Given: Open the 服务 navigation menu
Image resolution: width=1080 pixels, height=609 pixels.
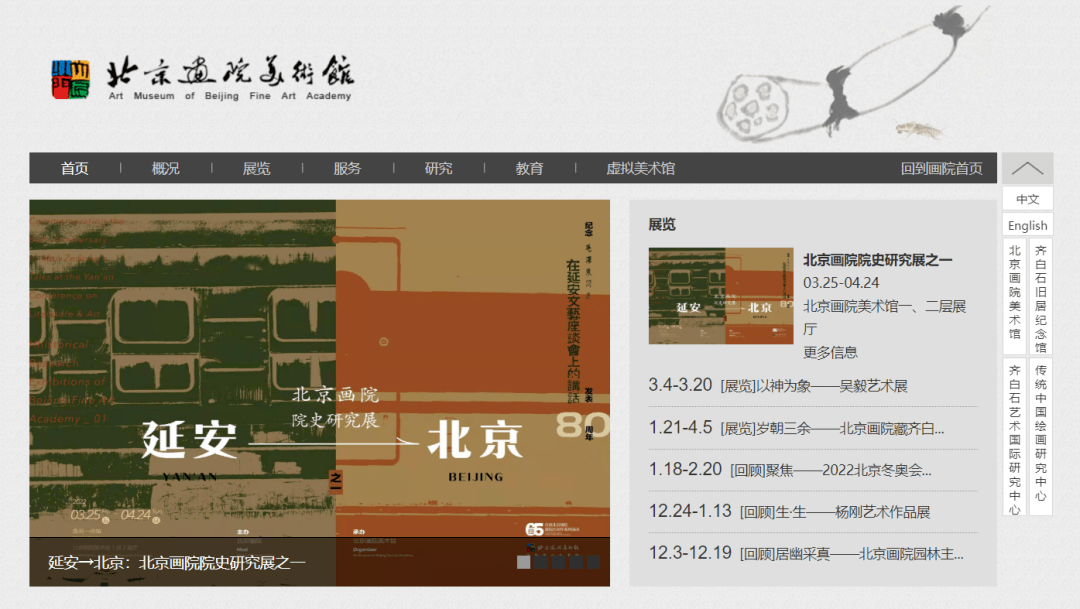Looking at the screenshot, I should 348,168.
